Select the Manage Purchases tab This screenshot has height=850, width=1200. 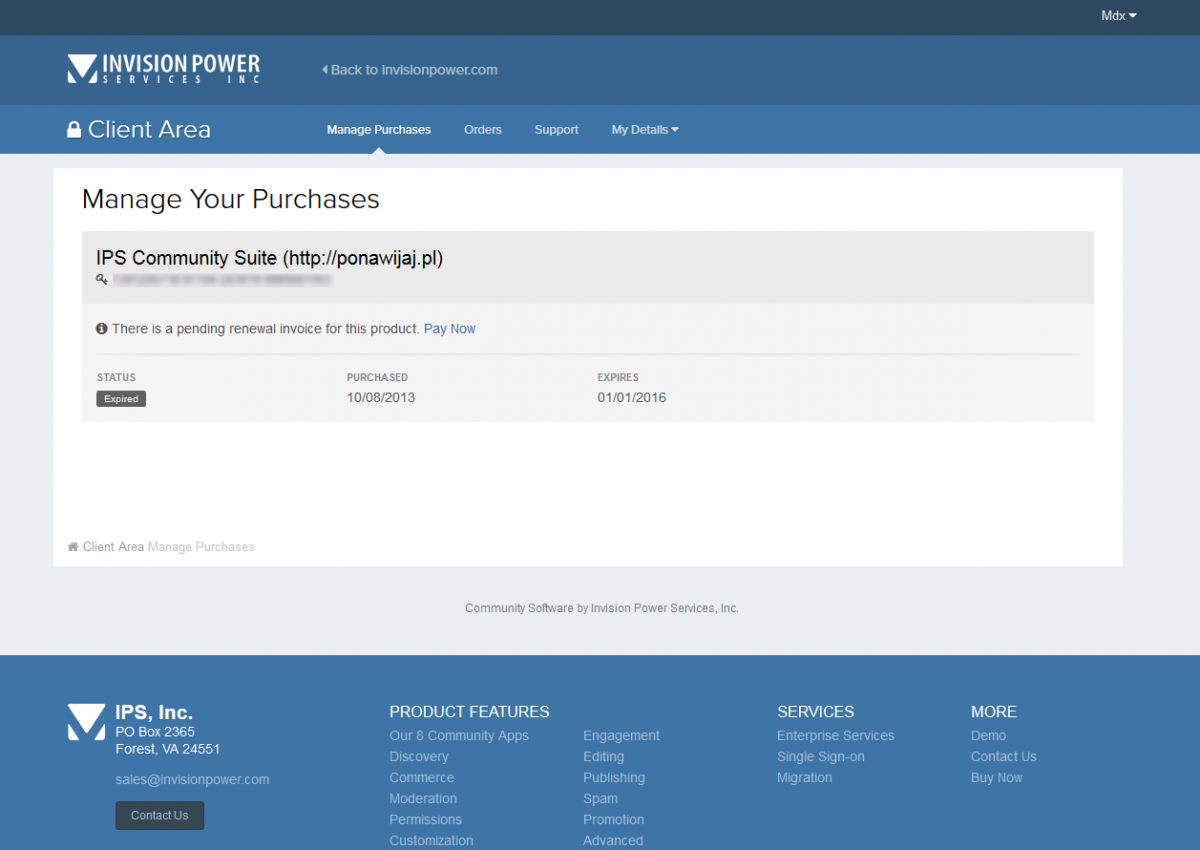[379, 130]
